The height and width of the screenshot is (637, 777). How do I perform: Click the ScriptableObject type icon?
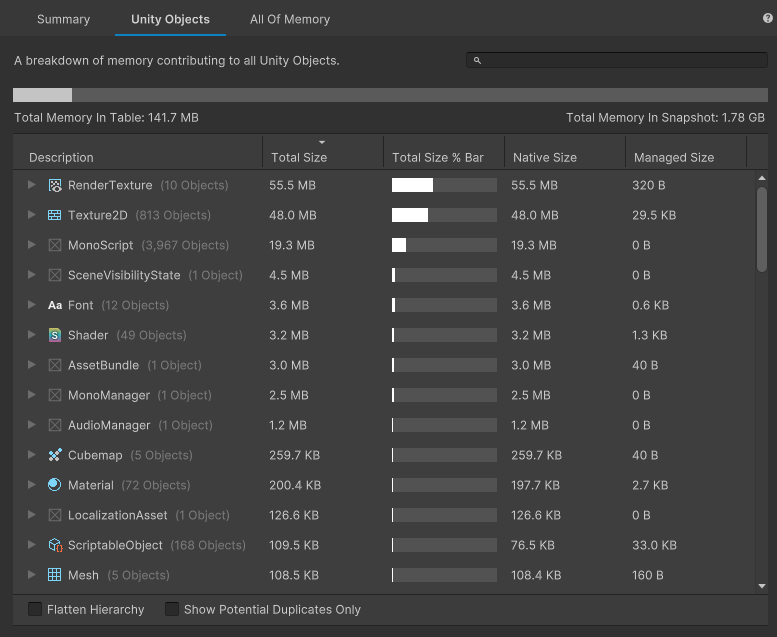click(x=55, y=545)
